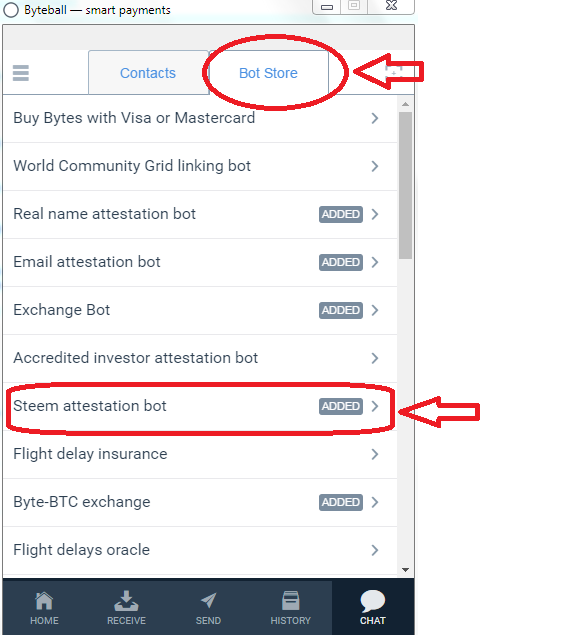Expand the Flight delays oracle chevron
The image size is (569, 635).
[x=375, y=550]
